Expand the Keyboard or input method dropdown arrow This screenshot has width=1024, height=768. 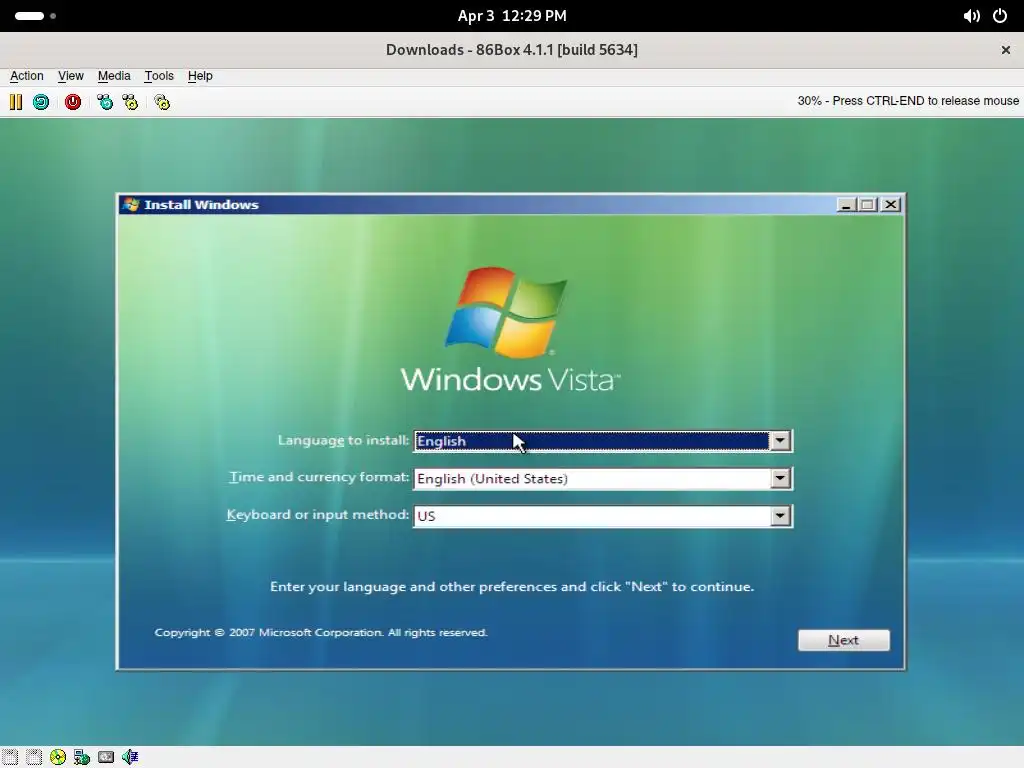point(780,516)
